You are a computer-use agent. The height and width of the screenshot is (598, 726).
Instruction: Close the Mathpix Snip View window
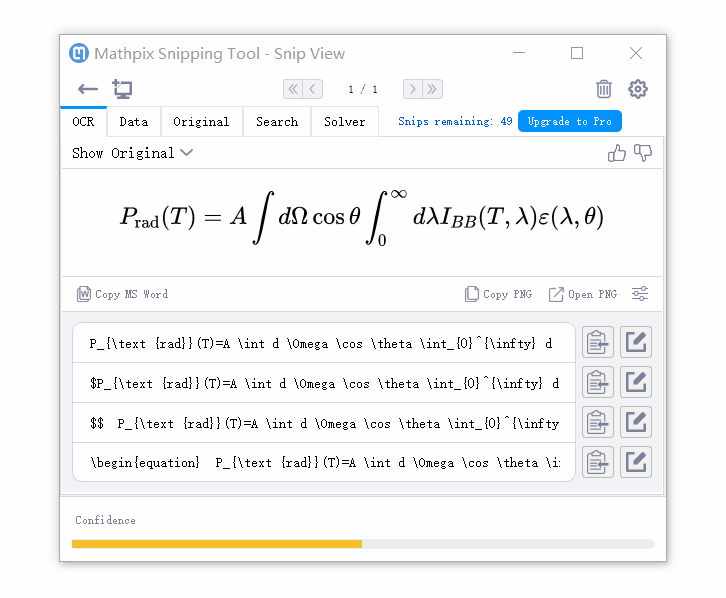click(x=636, y=53)
